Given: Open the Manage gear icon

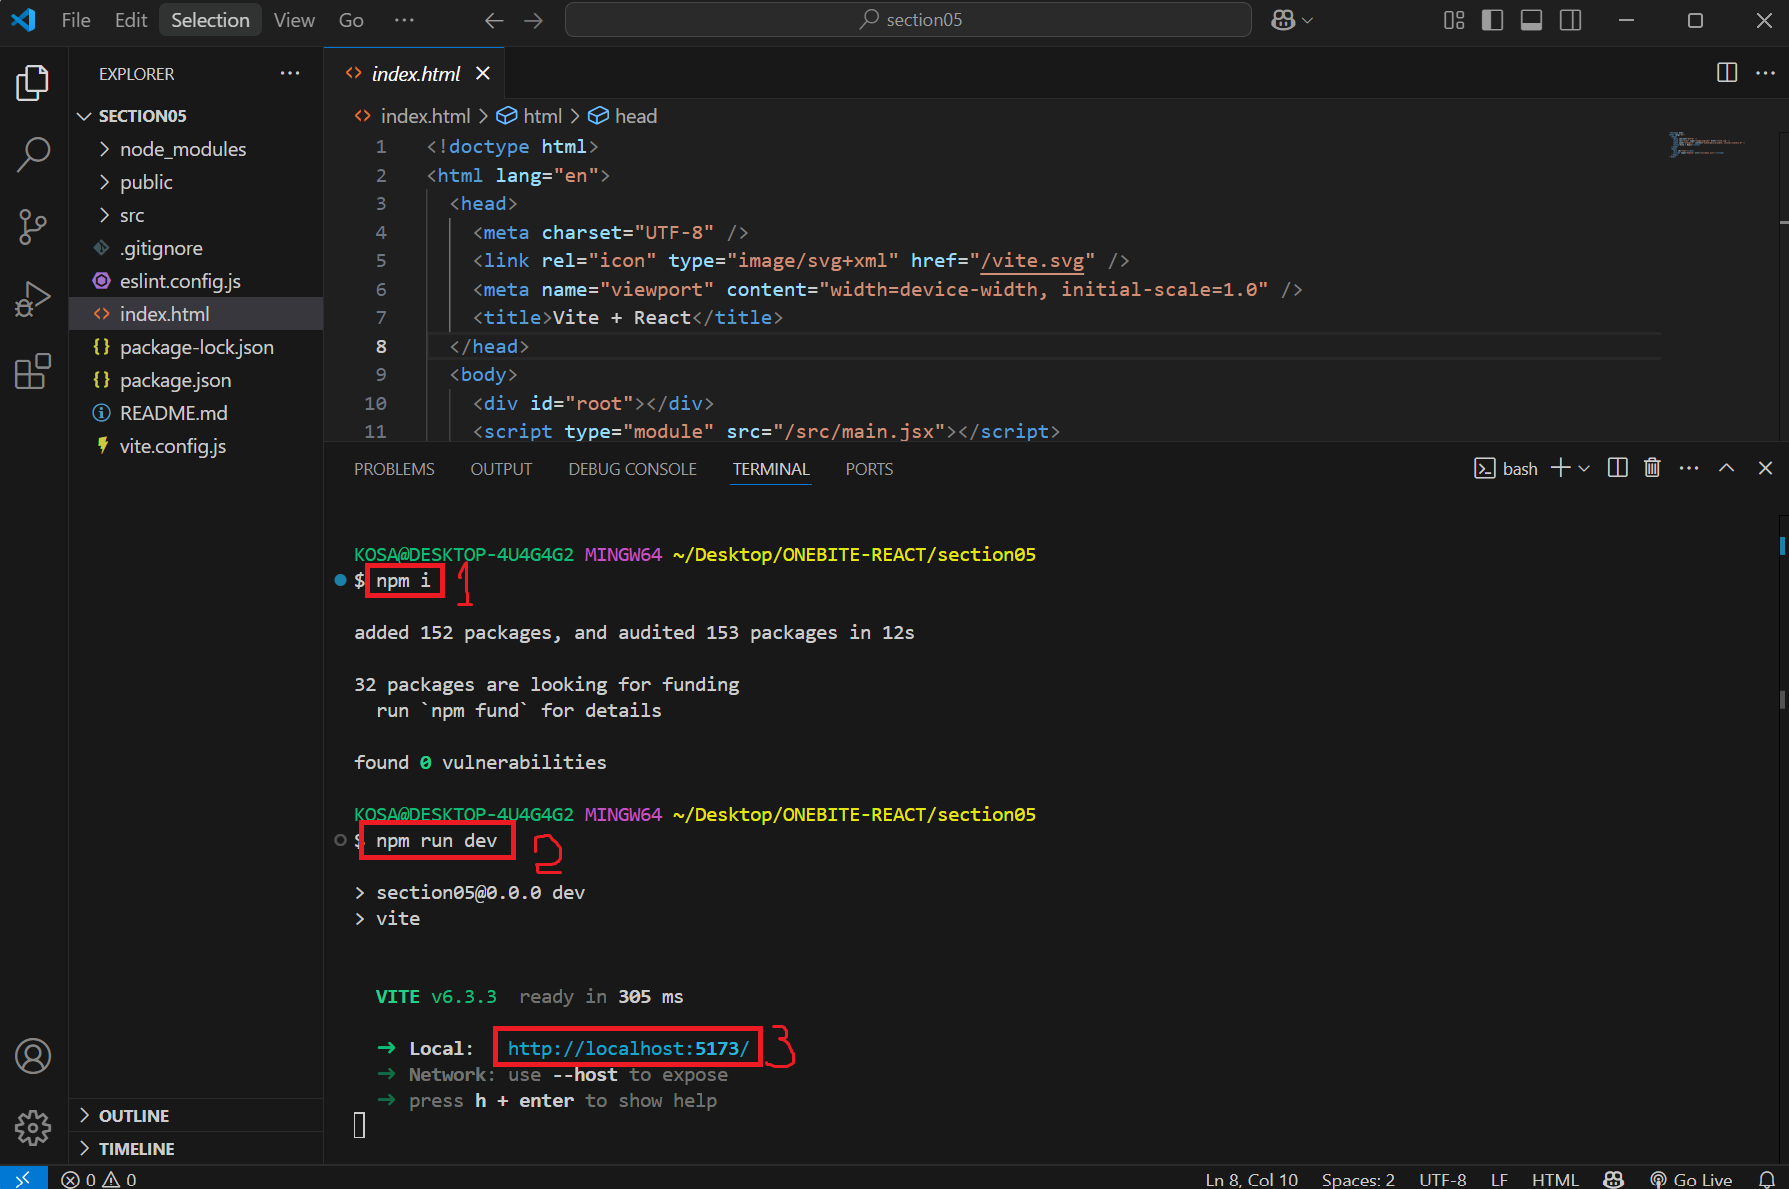Looking at the screenshot, I should (33, 1128).
